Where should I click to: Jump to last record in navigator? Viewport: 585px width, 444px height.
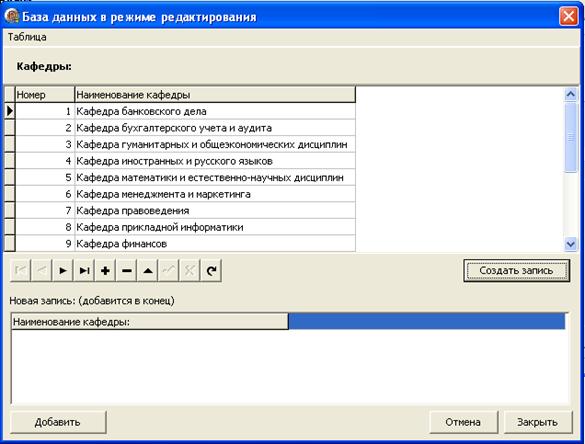coord(84,271)
